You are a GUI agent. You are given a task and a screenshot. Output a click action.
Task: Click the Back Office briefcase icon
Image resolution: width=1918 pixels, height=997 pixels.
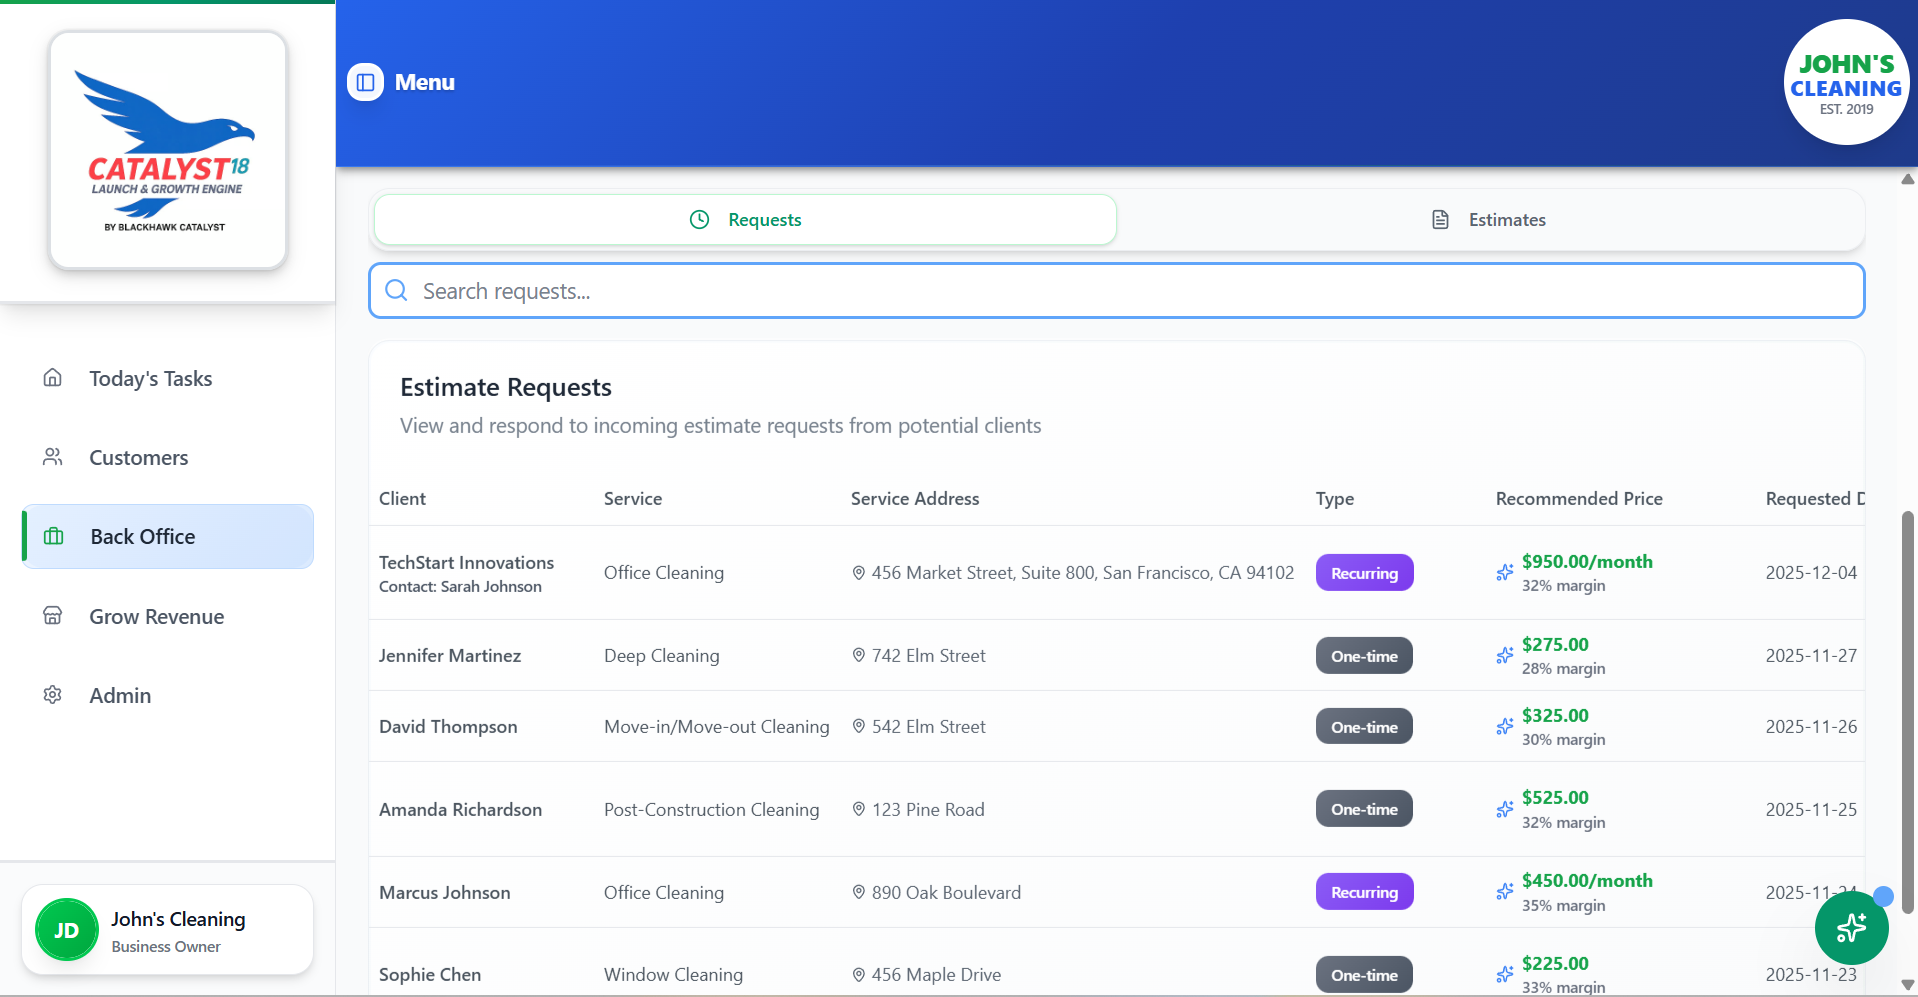tap(52, 536)
